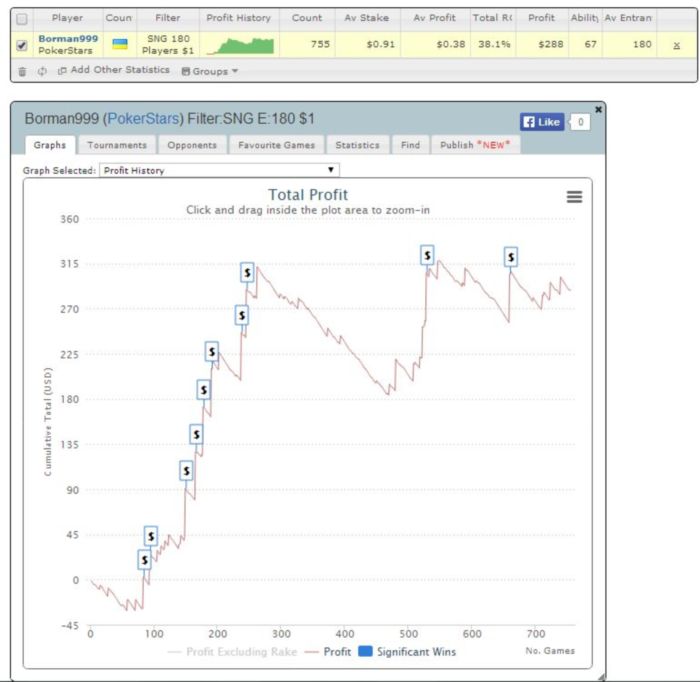
Task: Toggle the header select-all checkbox
Action: pyautogui.click(x=21, y=19)
